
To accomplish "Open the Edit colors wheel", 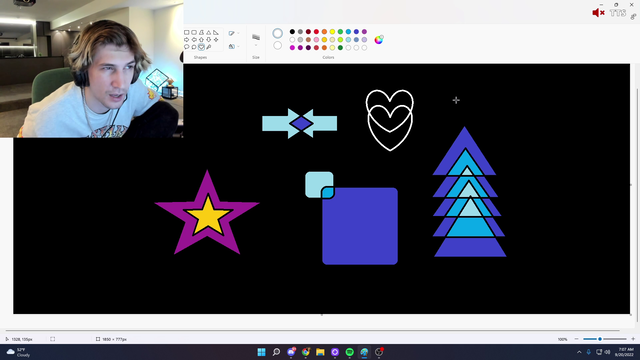I will click(379, 40).
